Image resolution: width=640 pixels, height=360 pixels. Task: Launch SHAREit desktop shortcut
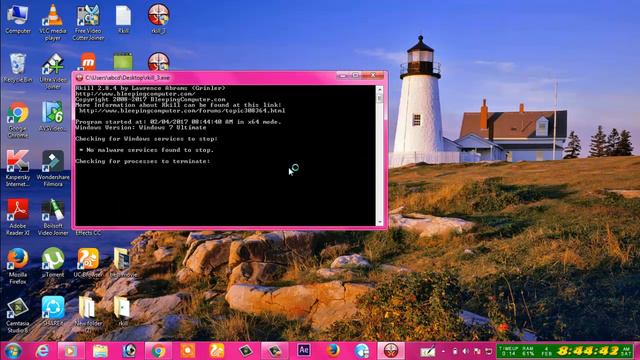(53, 311)
